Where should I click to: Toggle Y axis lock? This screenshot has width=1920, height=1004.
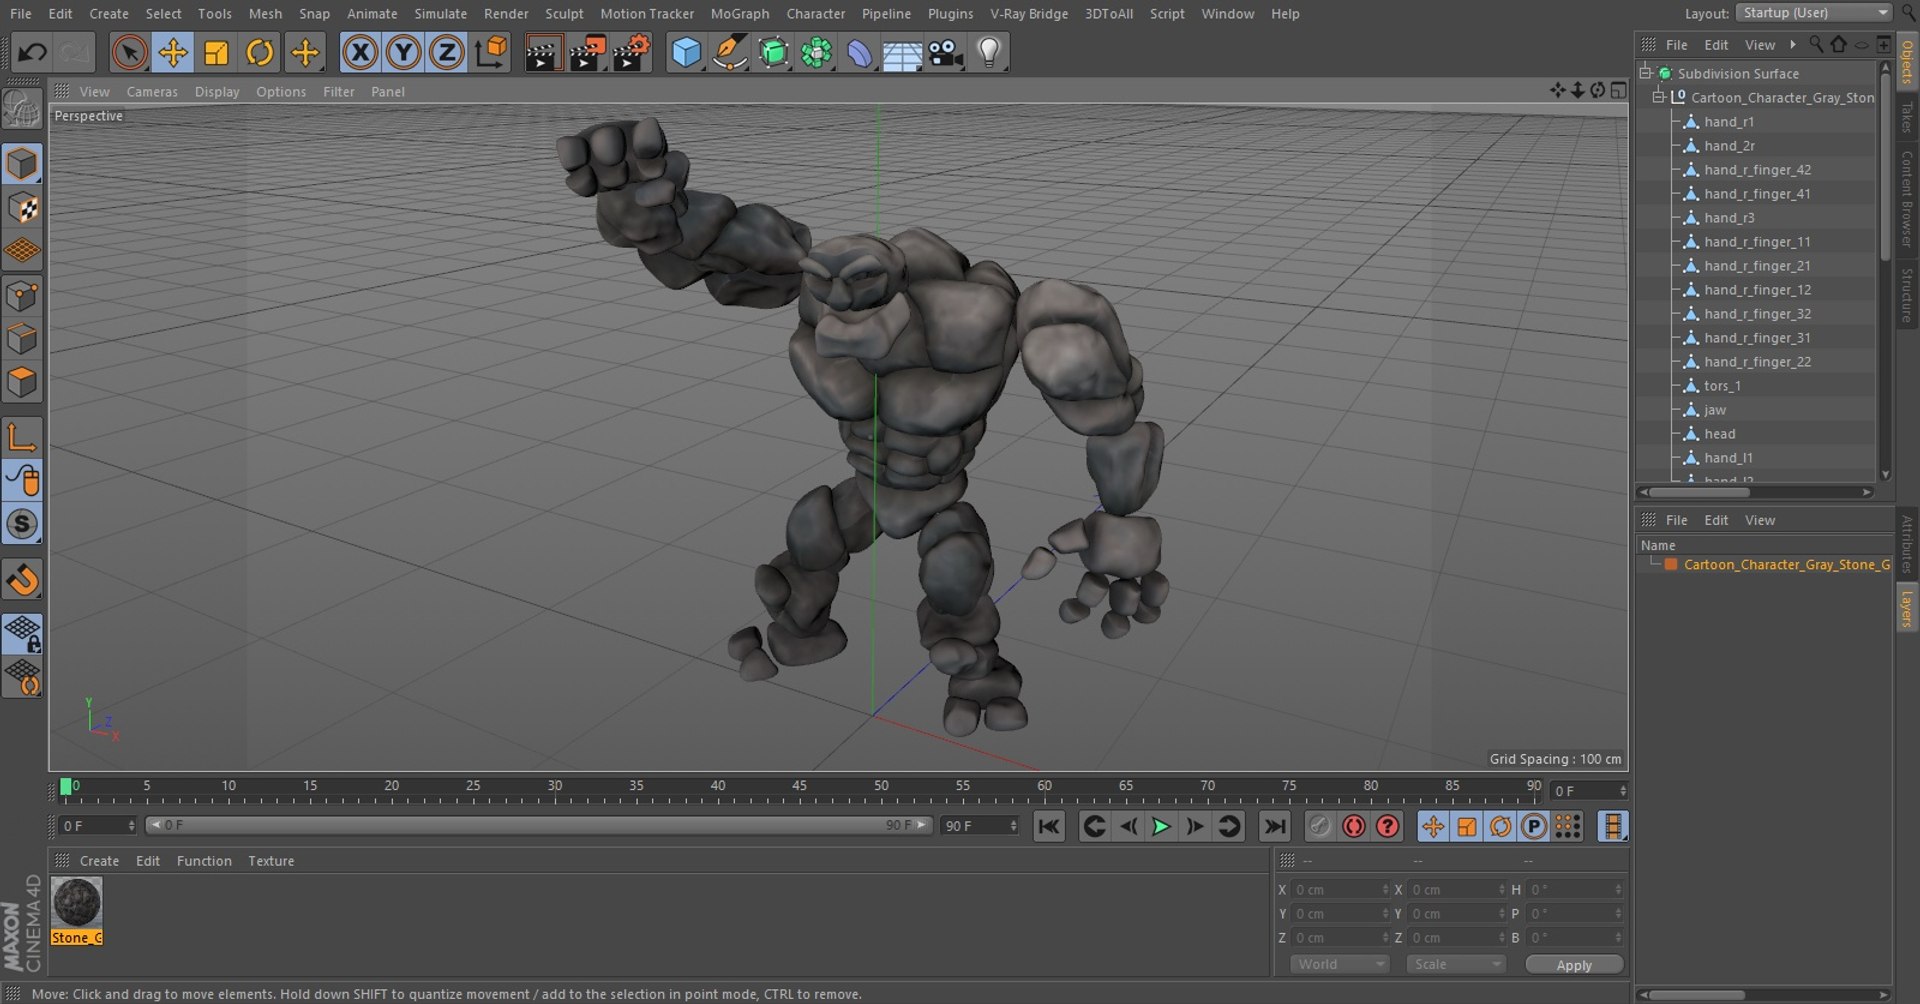point(403,52)
